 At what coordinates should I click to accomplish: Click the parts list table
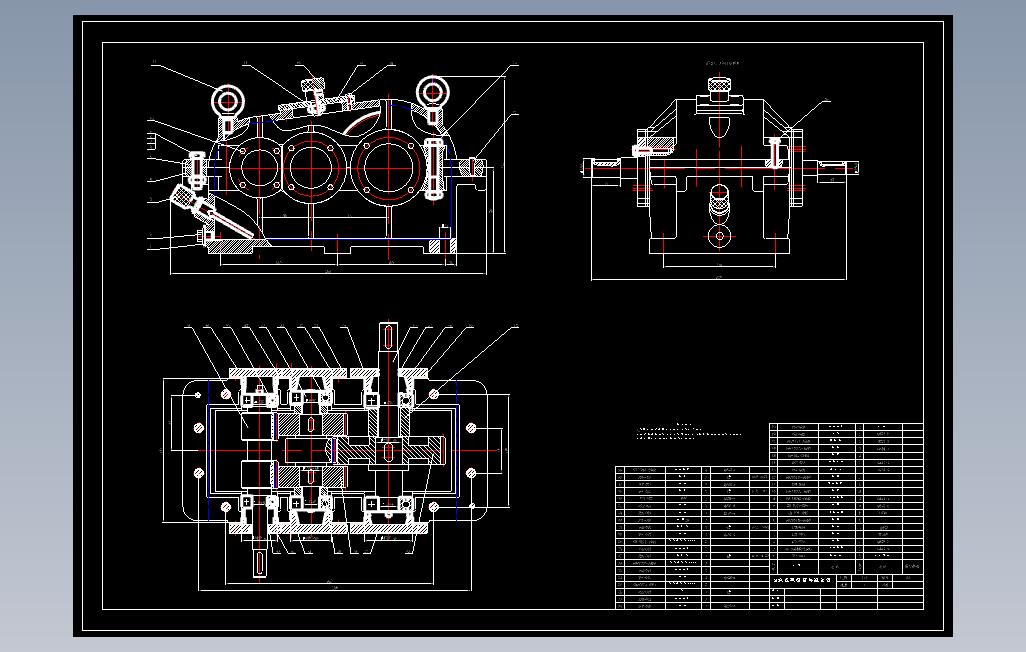770,516
